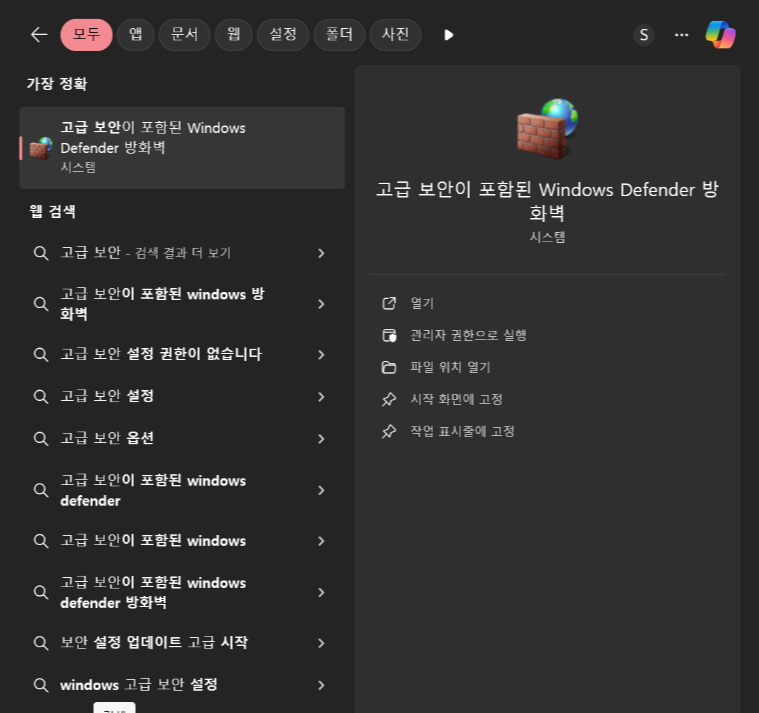Viewport: 759px width, 713px height.
Task: Expand chevron for 고급 보안이 포함된 windows suggestion
Action: [321, 541]
